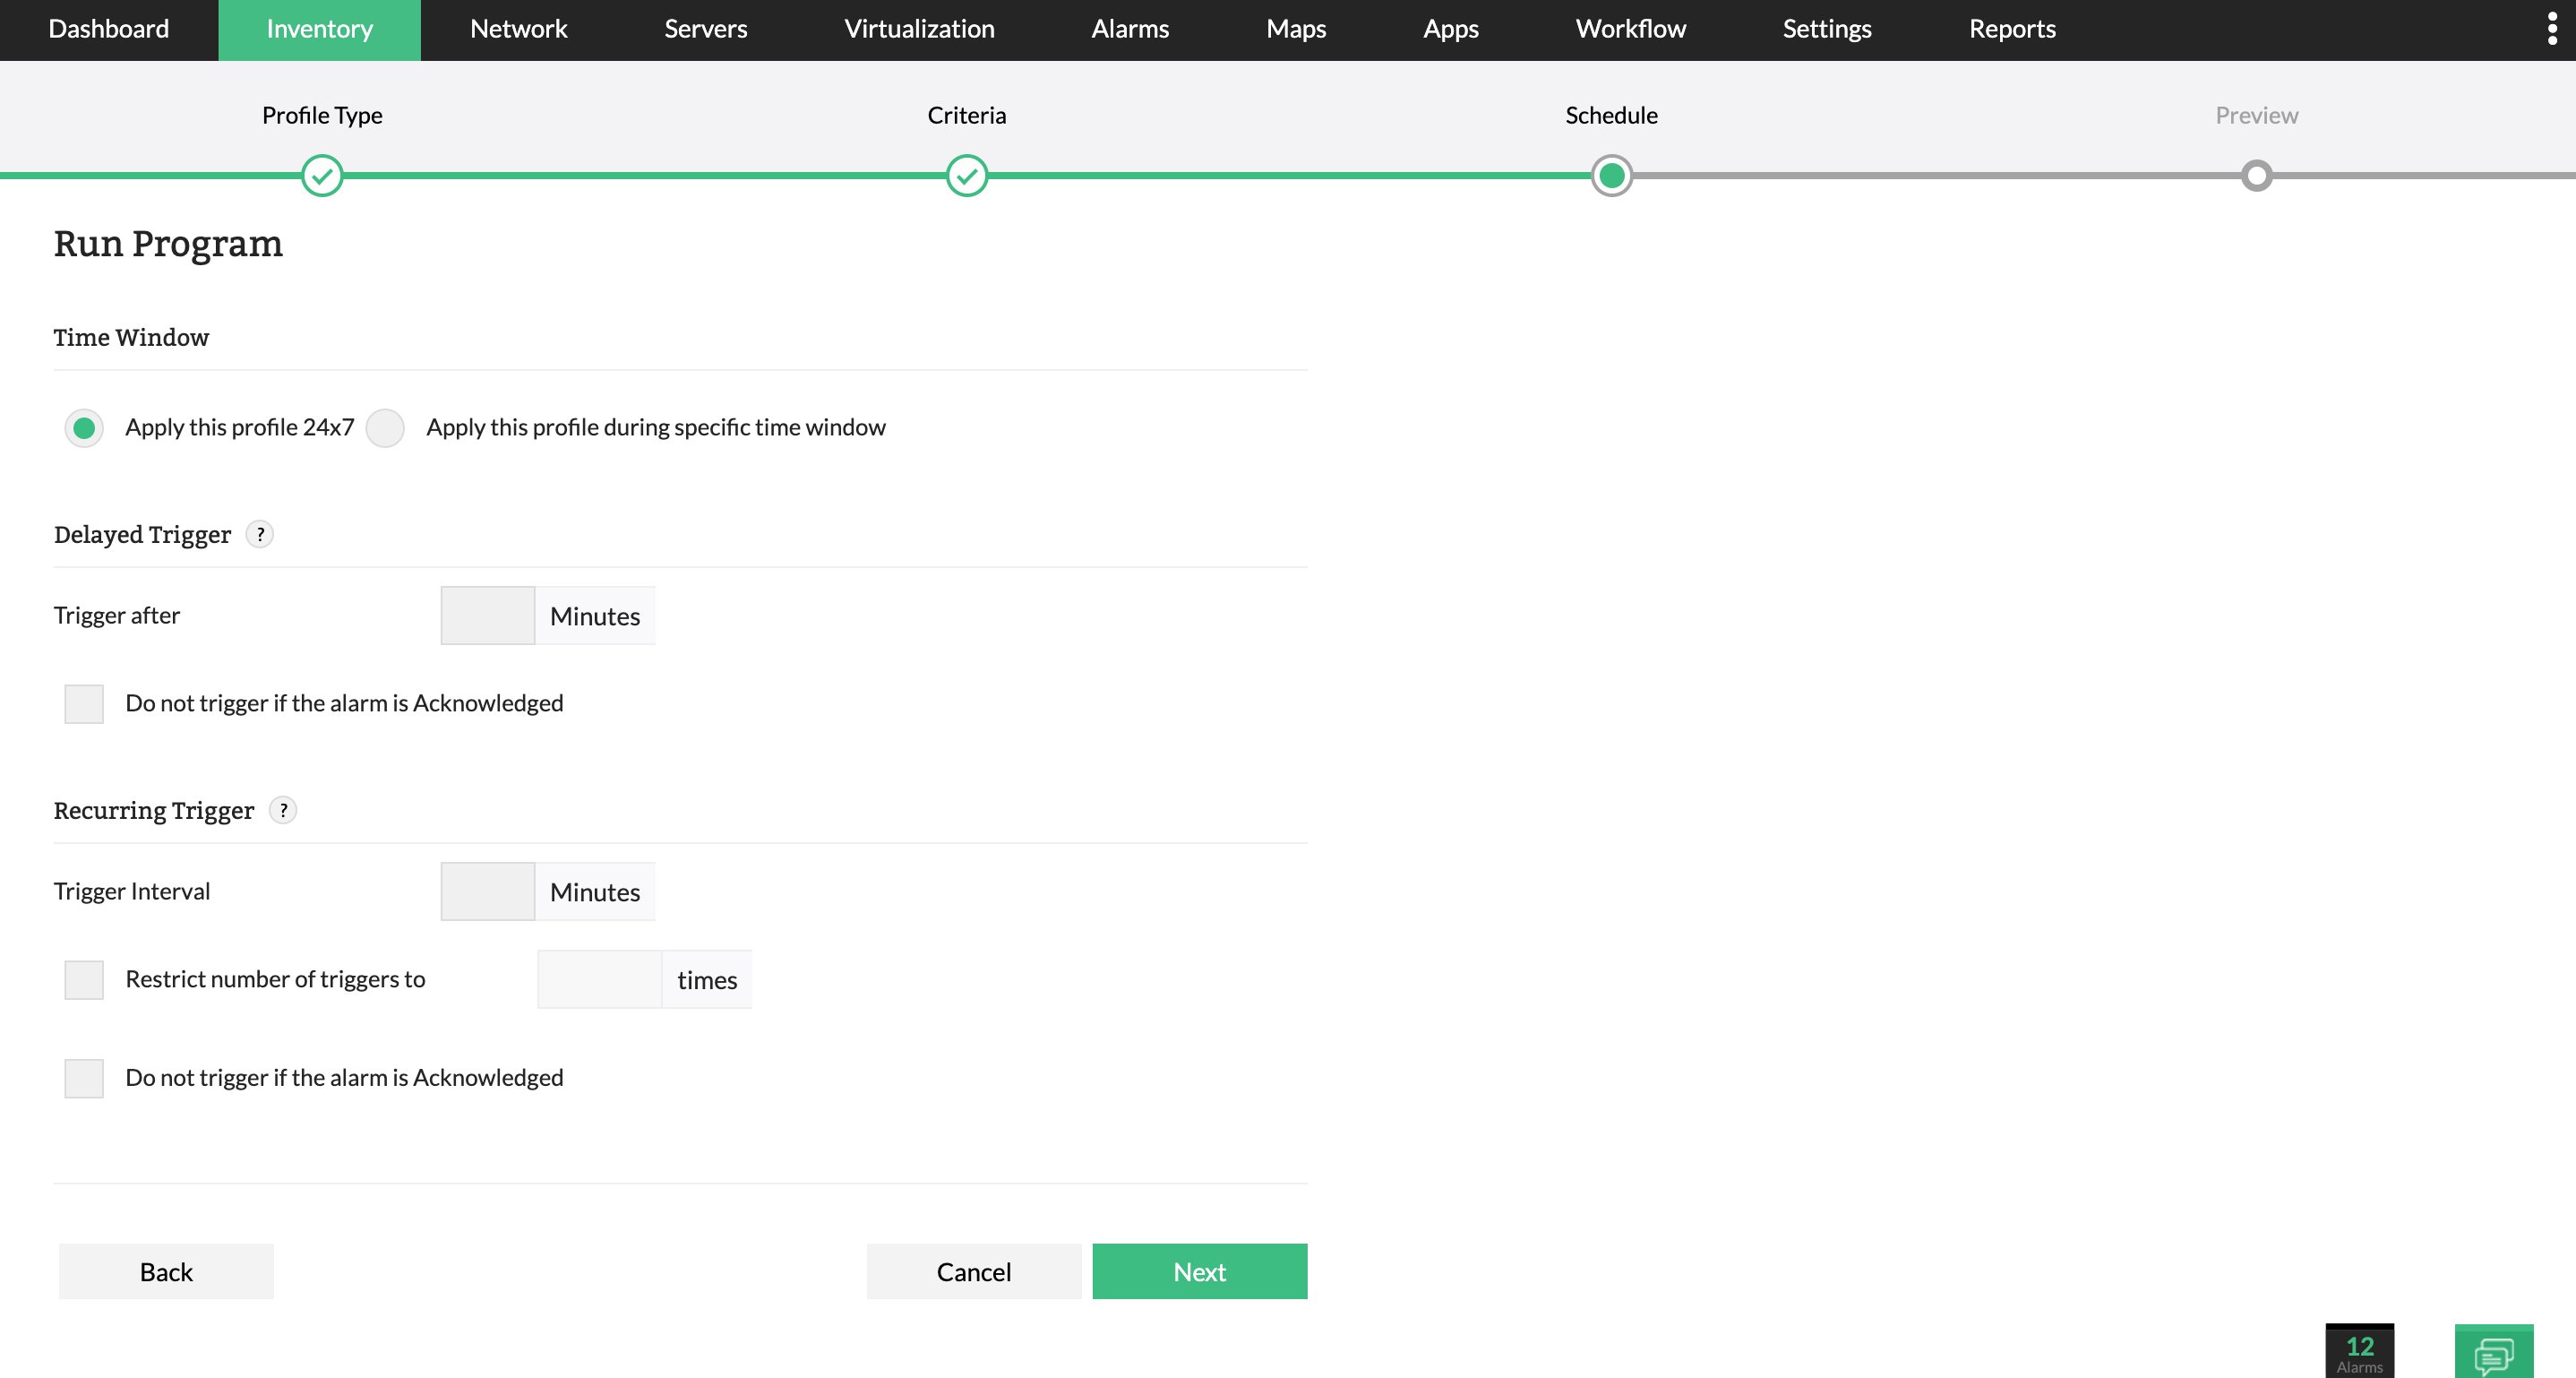
Task: Open the Alarms menu tab
Action: tap(1130, 29)
